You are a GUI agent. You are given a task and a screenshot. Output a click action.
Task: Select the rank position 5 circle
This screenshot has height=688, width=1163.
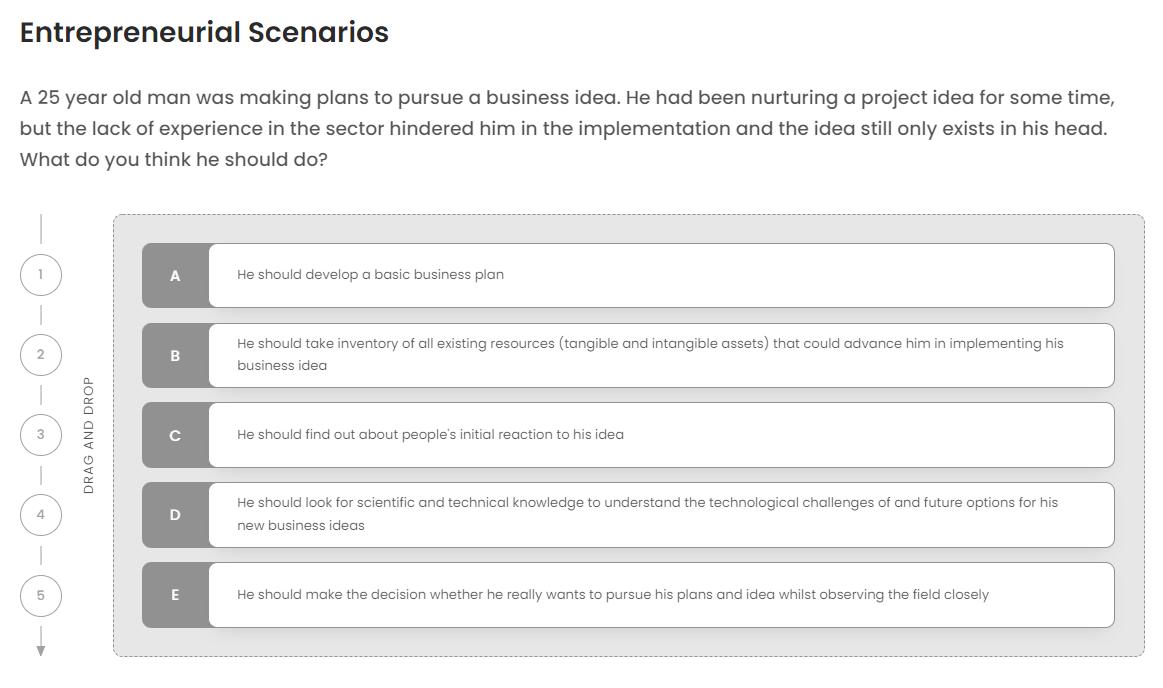(41, 595)
